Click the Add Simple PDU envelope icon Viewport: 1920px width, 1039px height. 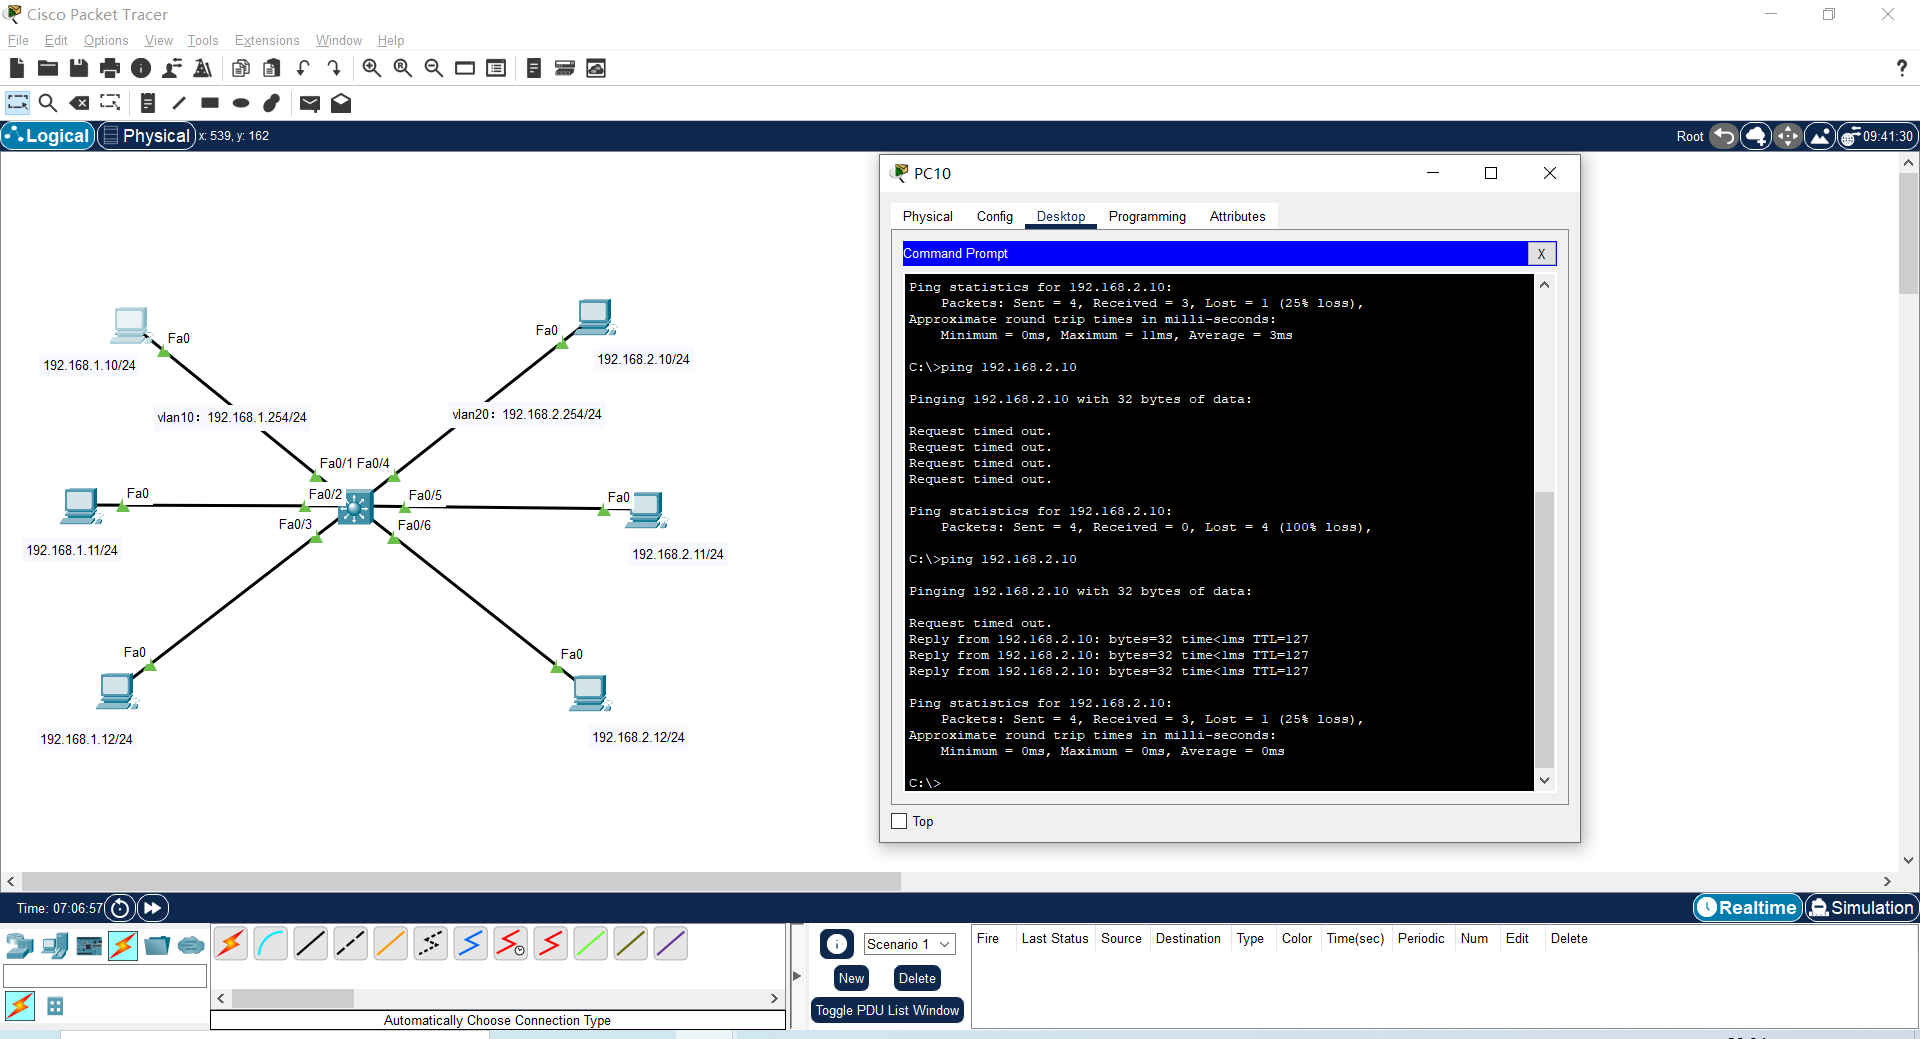[309, 103]
